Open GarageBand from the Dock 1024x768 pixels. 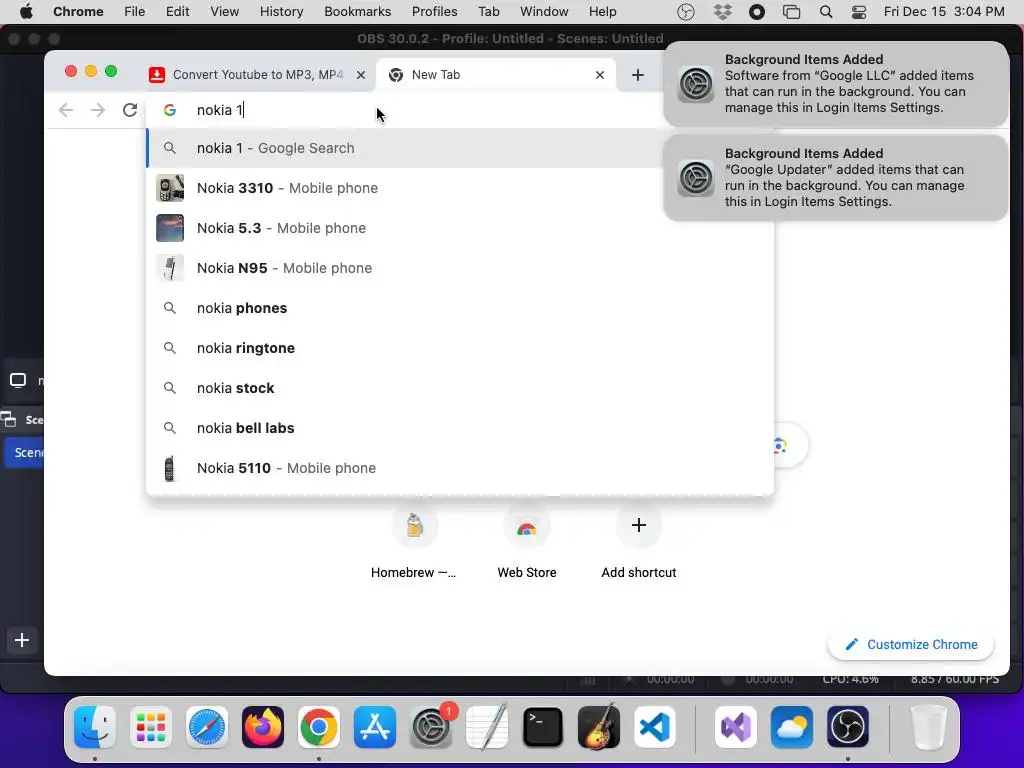click(599, 727)
